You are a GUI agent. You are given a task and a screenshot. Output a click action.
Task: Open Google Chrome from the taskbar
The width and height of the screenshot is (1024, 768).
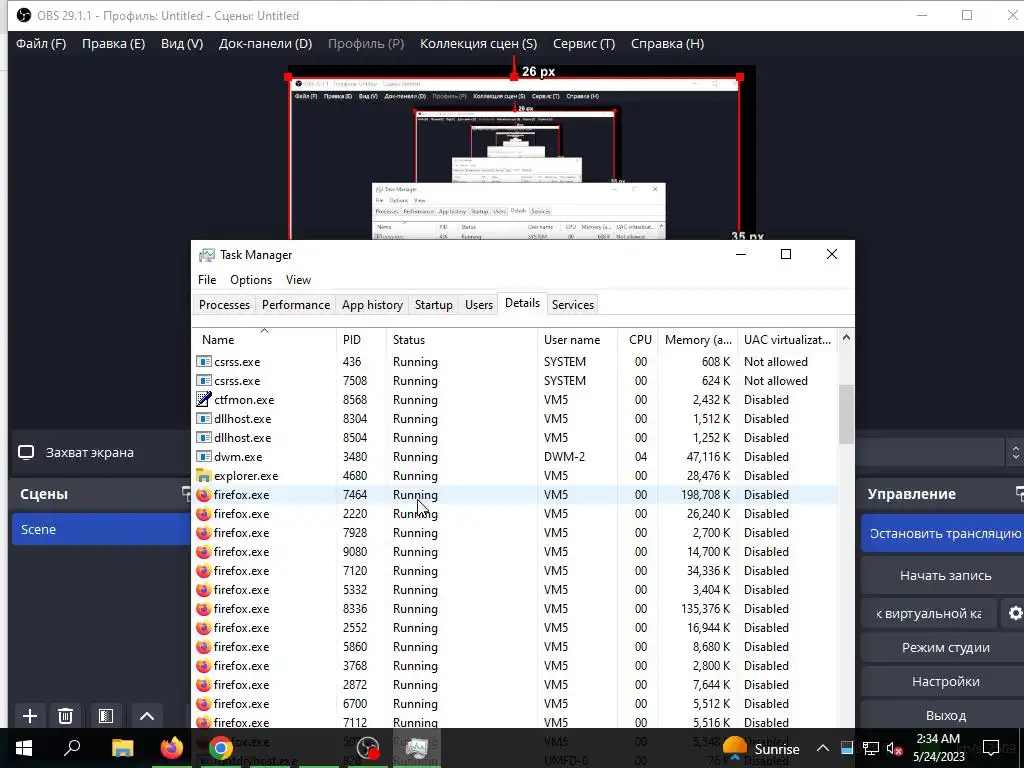pos(221,748)
